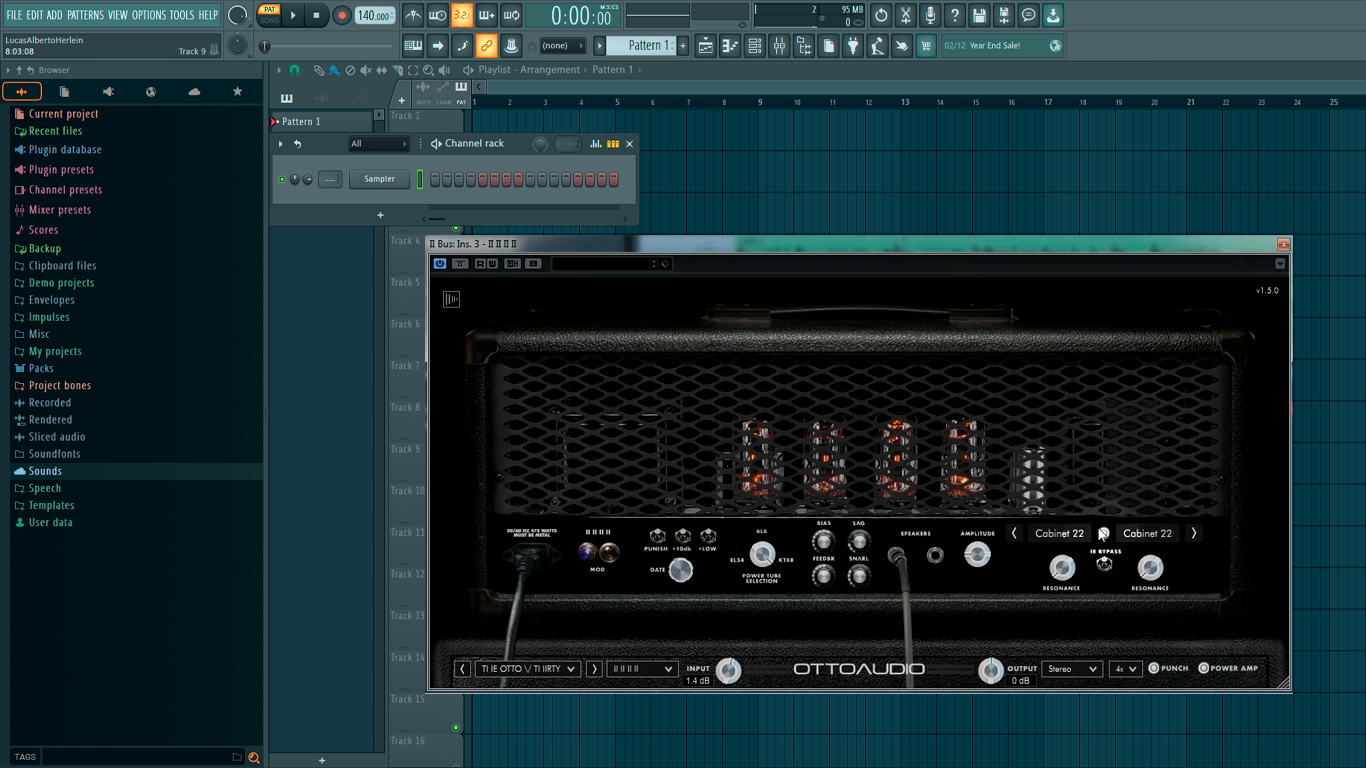Open the VIEW menu
The height and width of the screenshot is (768, 1366).
[x=118, y=15]
